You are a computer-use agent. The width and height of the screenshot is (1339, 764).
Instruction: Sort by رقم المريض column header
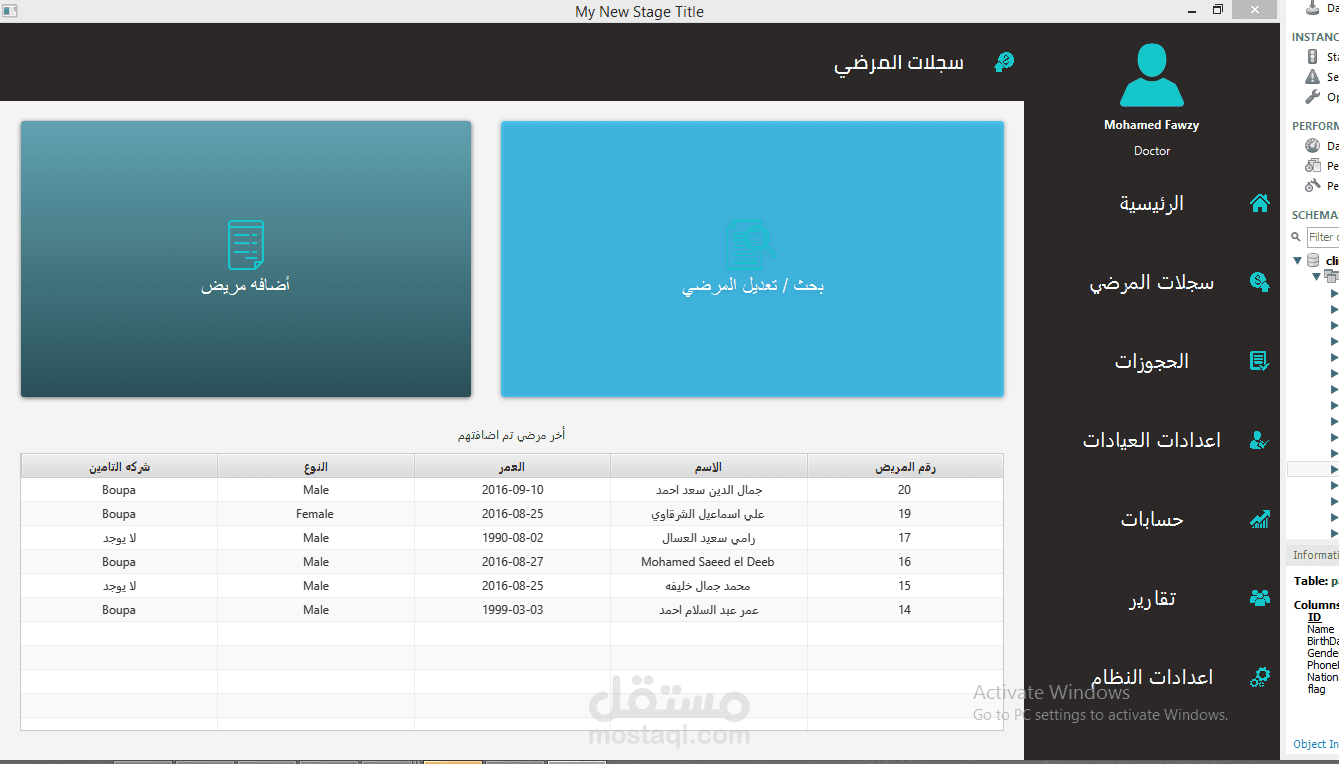coord(905,467)
